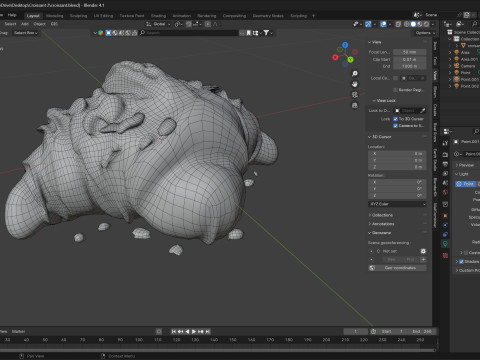Open the Render properties tab icon
The height and width of the screenshot is (360, 480).
(x=445, y=155)
